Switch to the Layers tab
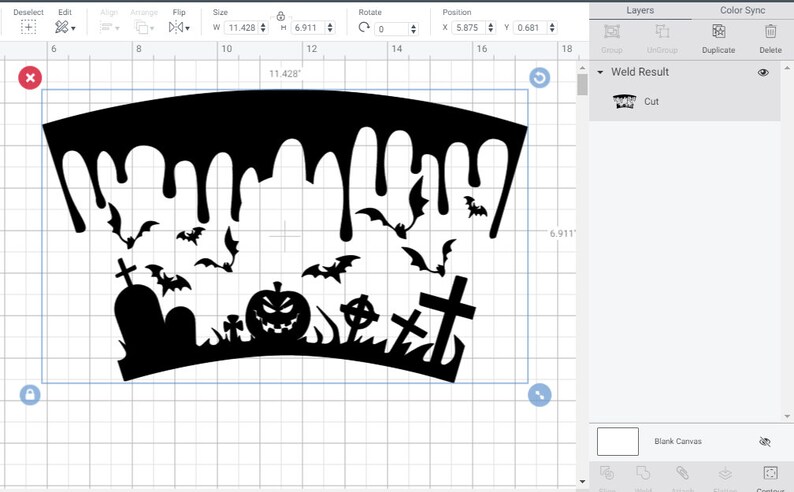794x492 pixels. (640, 10)
